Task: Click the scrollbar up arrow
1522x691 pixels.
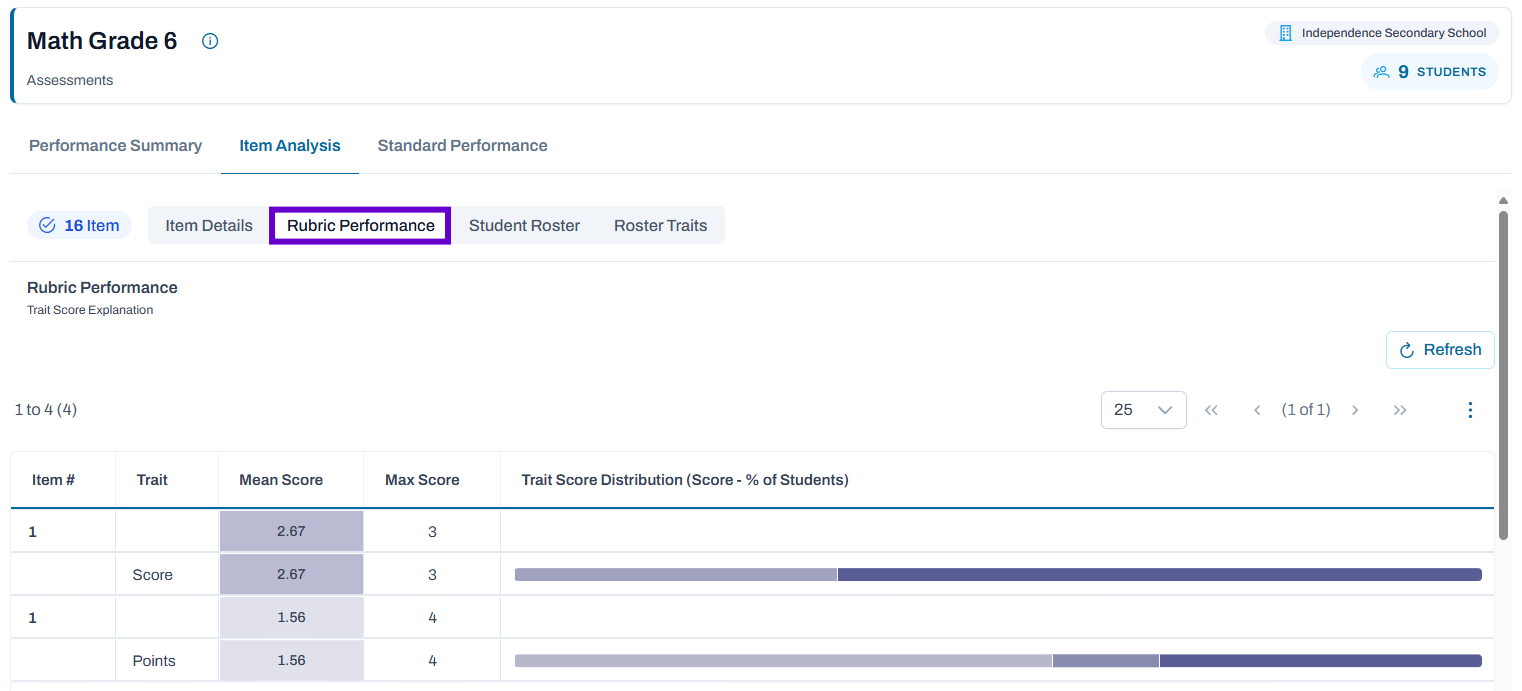Action: click(1503, 201)
